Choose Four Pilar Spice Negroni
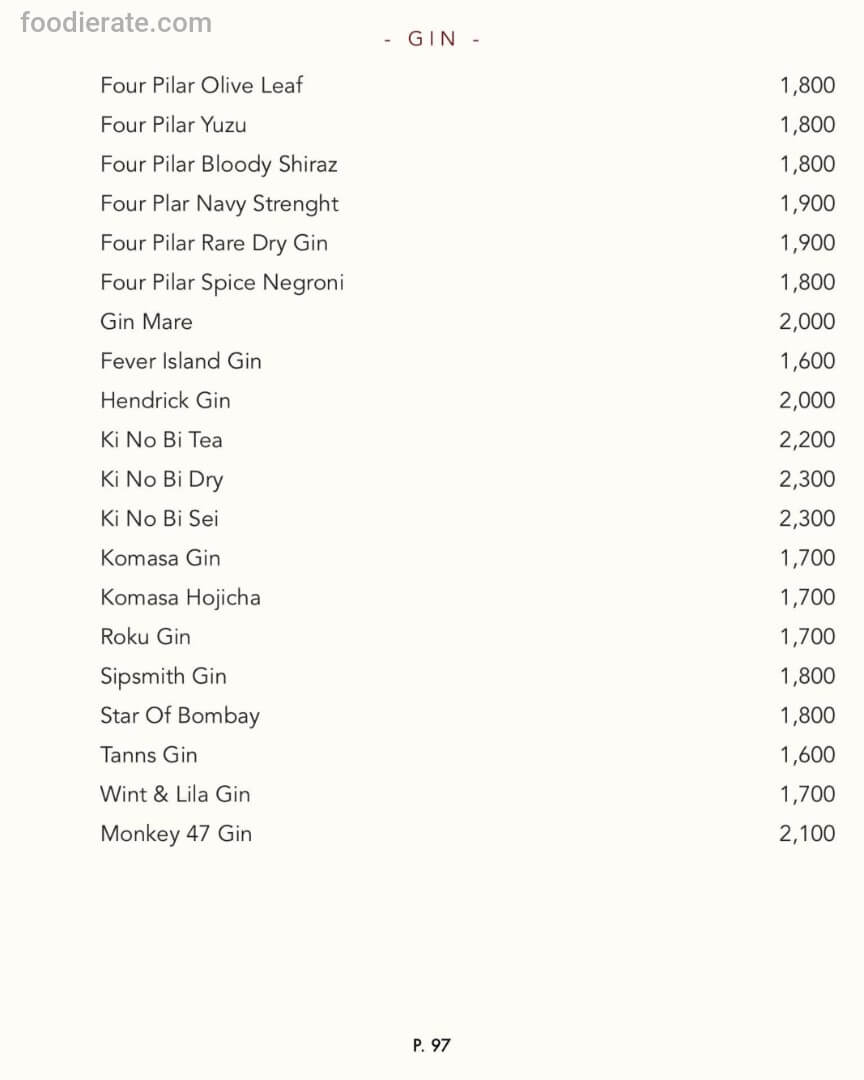Image resolution: width=864 pixels, height=1080 pixels. 222,283
